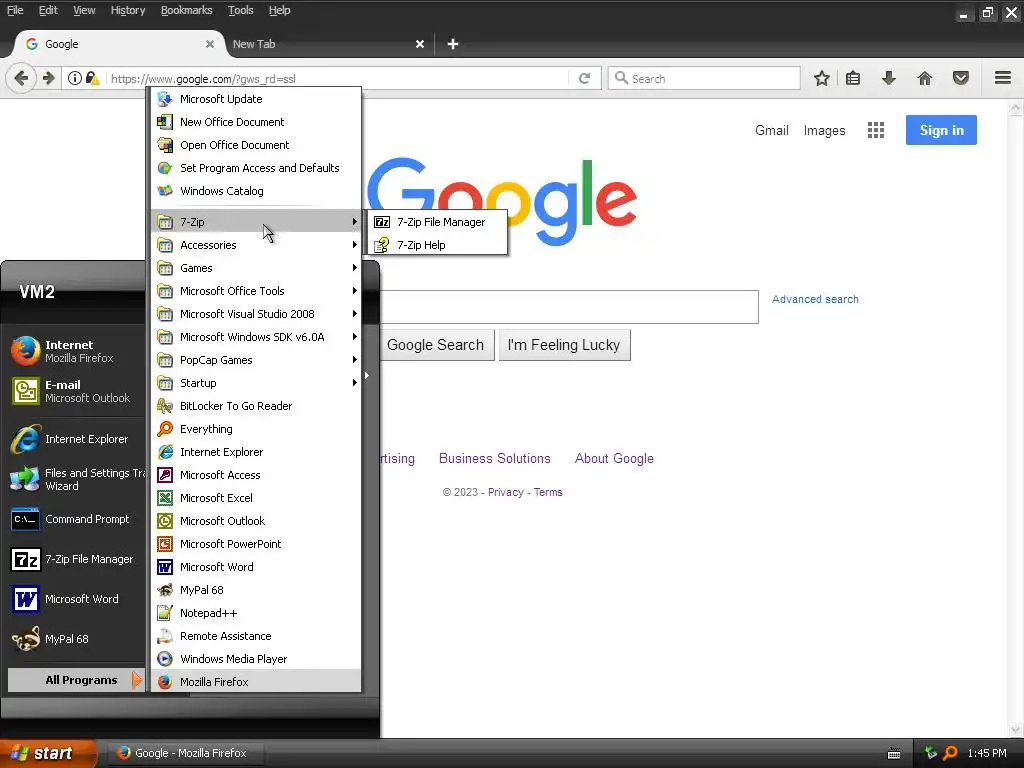Viewport: 1024px width, 768px height.
Task: Open a new tab with plus button
Action: [453, 44]
